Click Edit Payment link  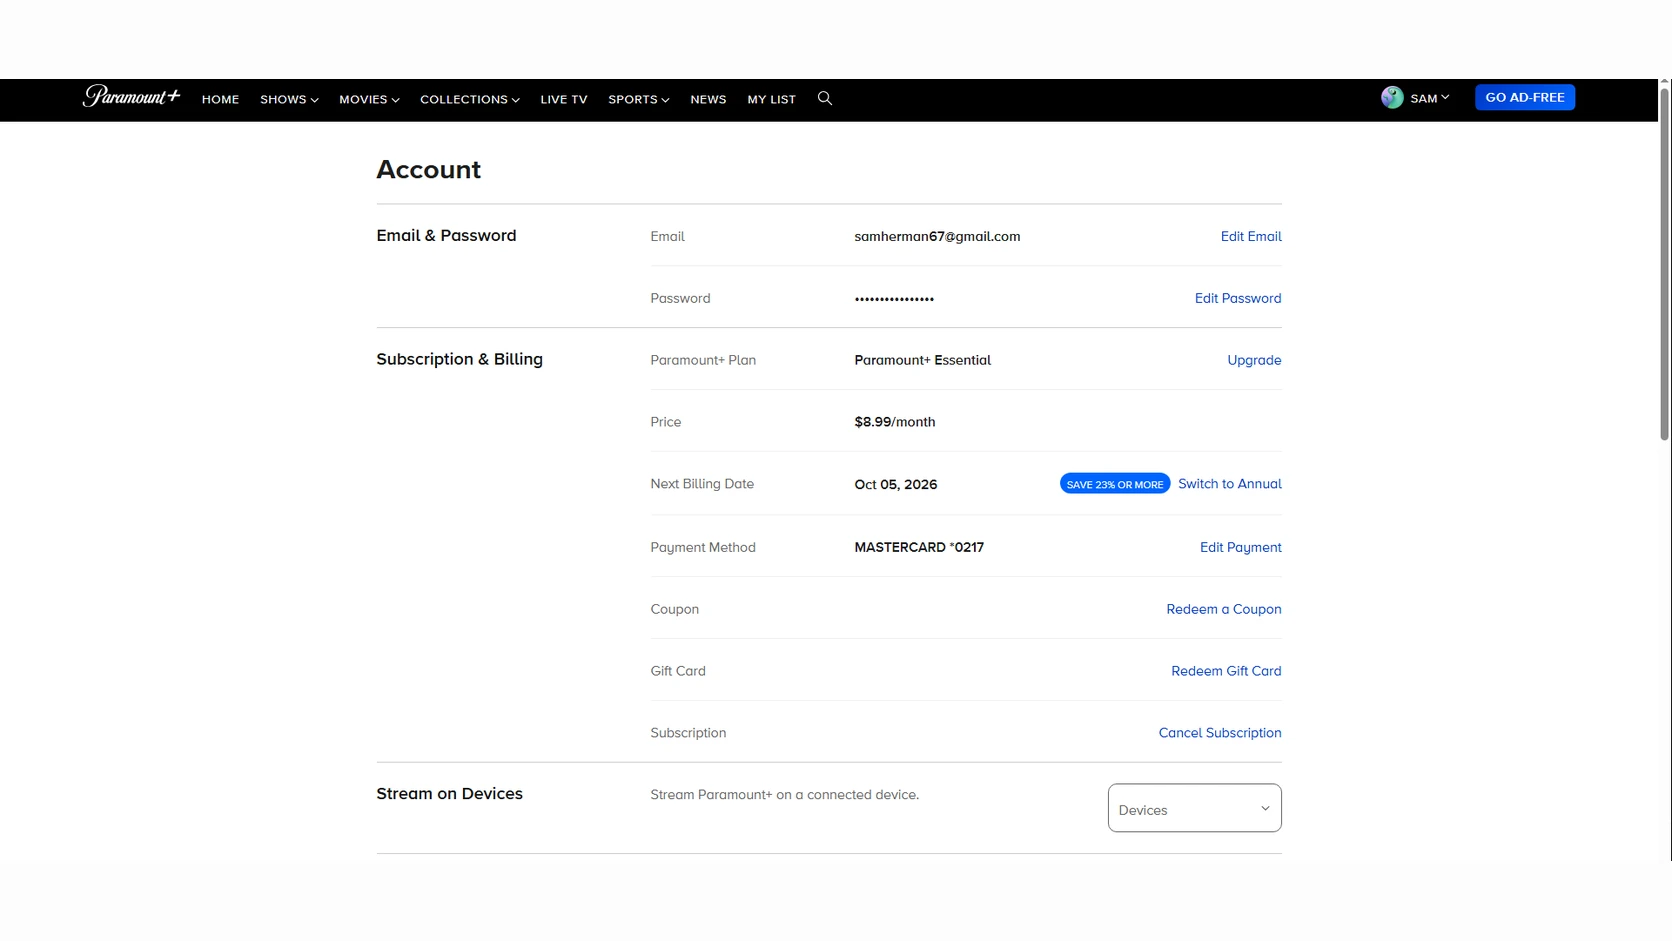tap(1241, 547)
